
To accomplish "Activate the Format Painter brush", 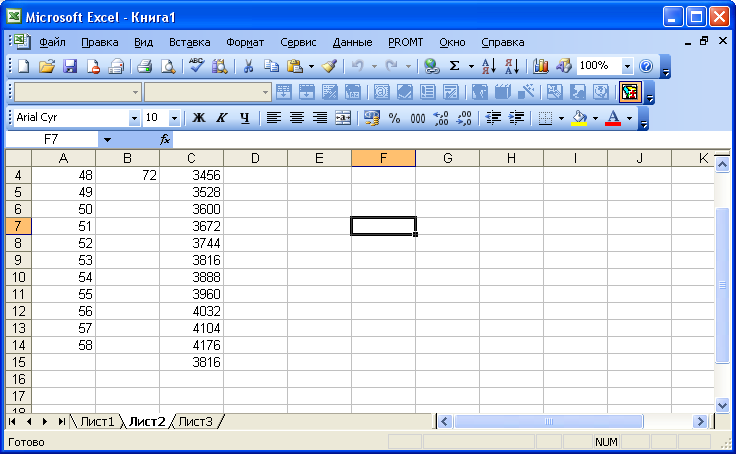I will 330,66.
